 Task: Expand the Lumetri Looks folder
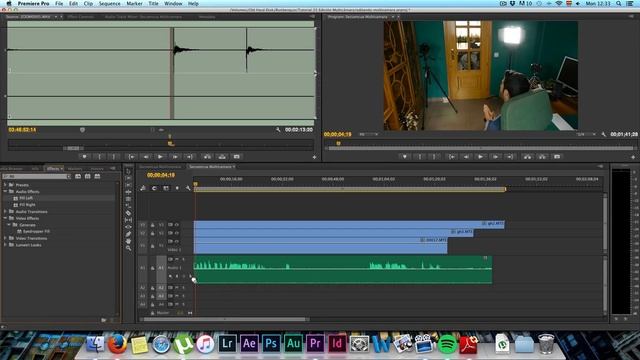(x=5, y=245)
